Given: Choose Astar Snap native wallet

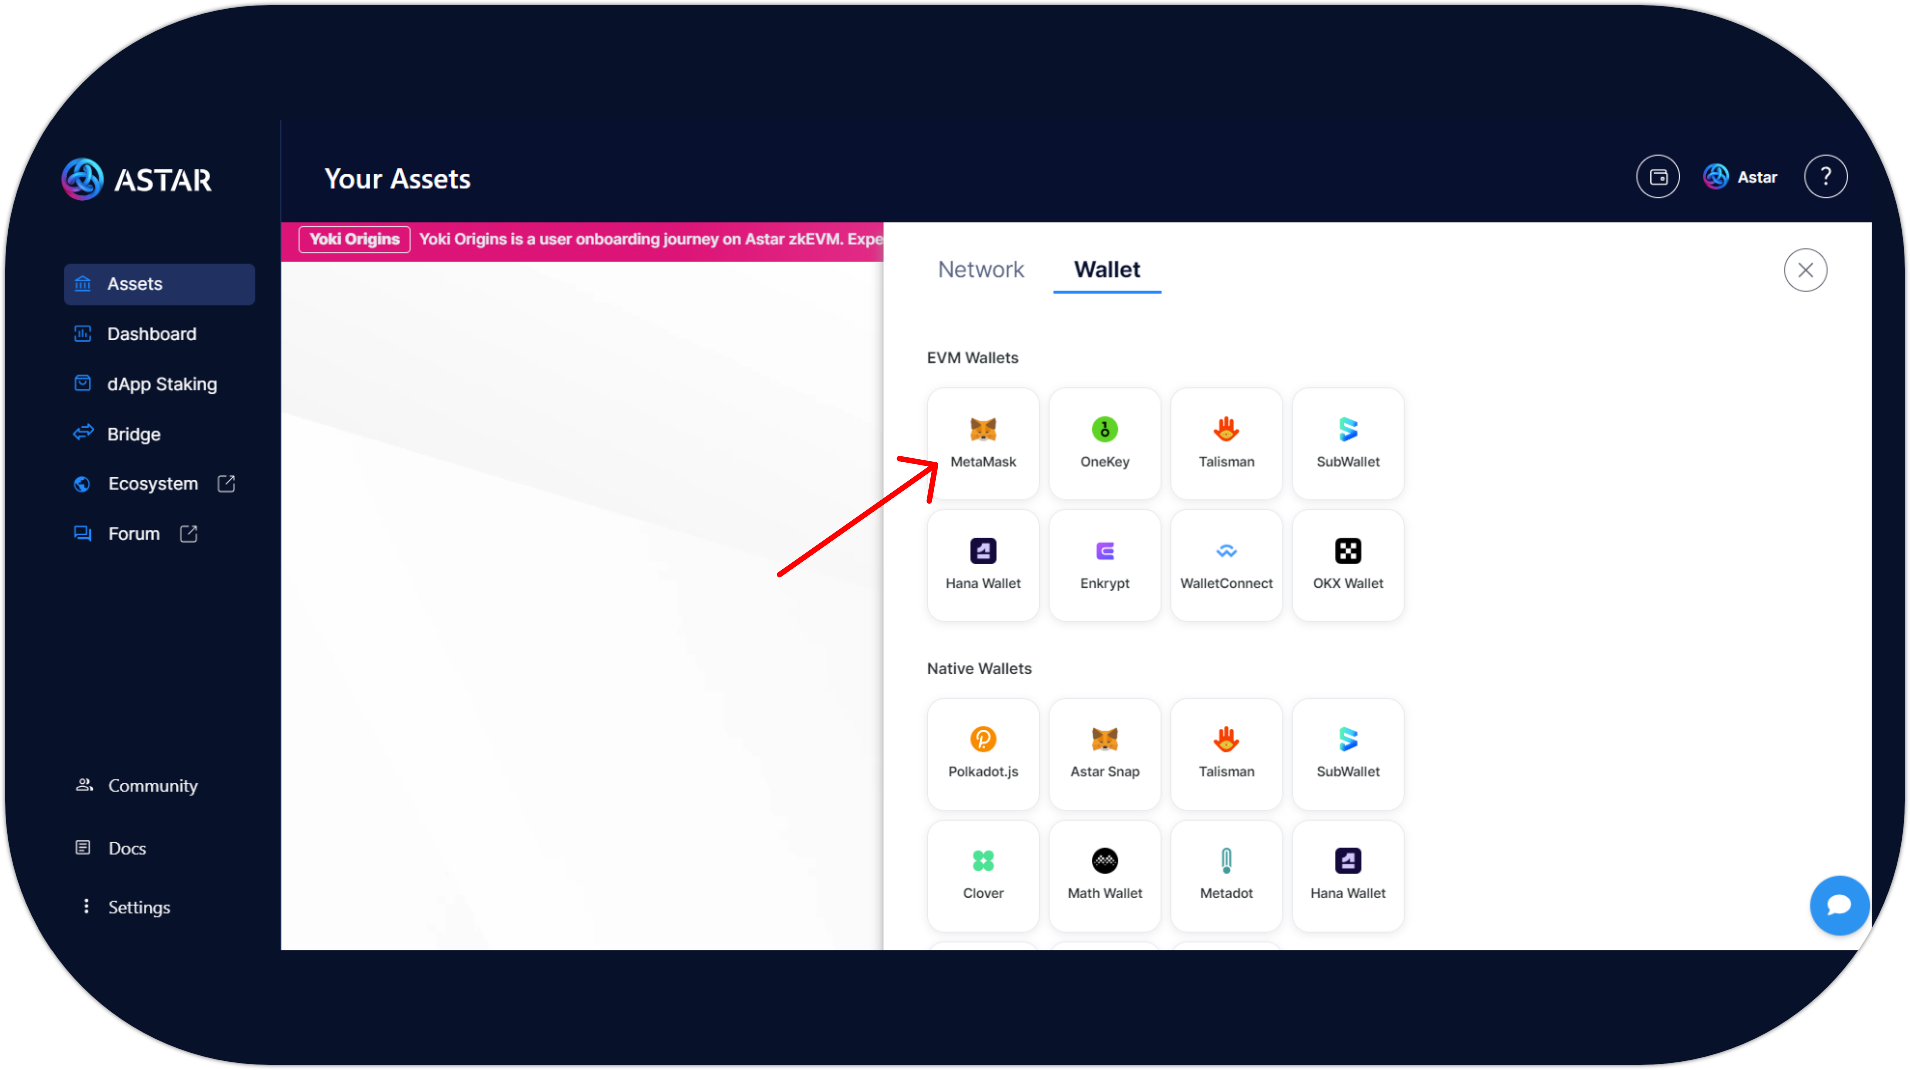Looking at the screenshot, I should pos(1104,754).
